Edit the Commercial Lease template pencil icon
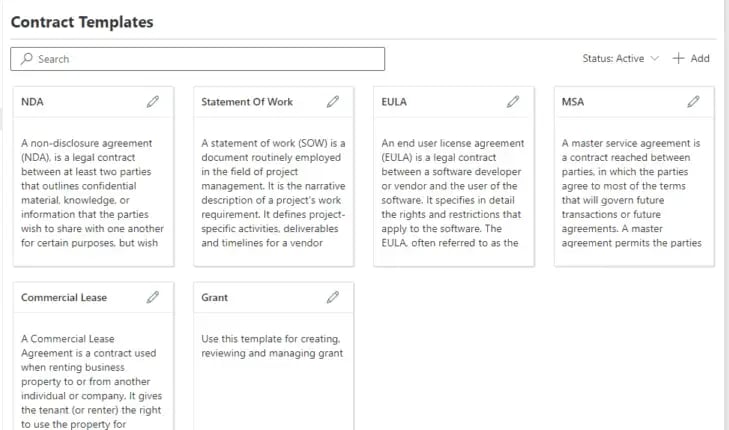The height and width of the screenshot is (430, 729). (x=152, y=298)
